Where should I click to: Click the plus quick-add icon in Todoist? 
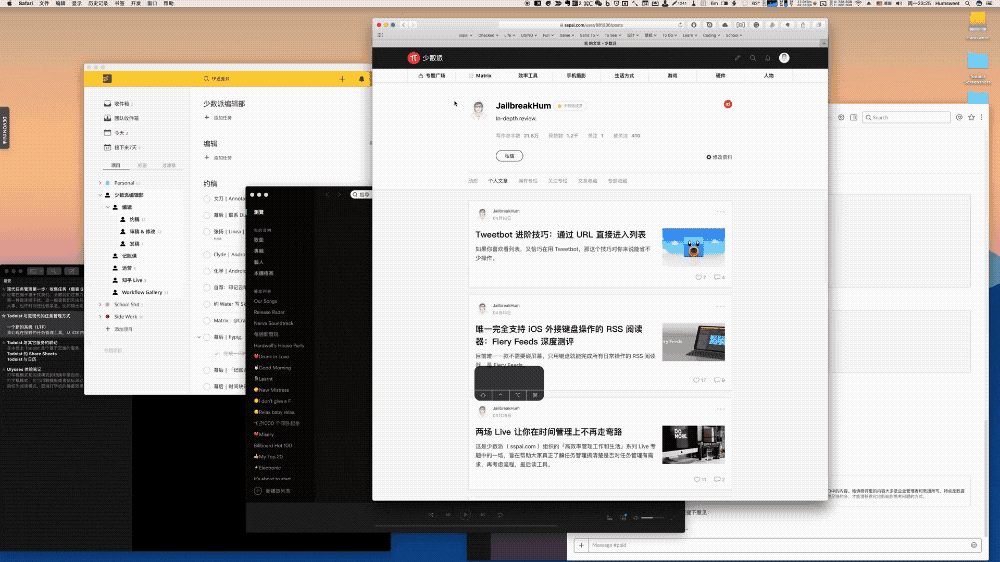(342, 78)
